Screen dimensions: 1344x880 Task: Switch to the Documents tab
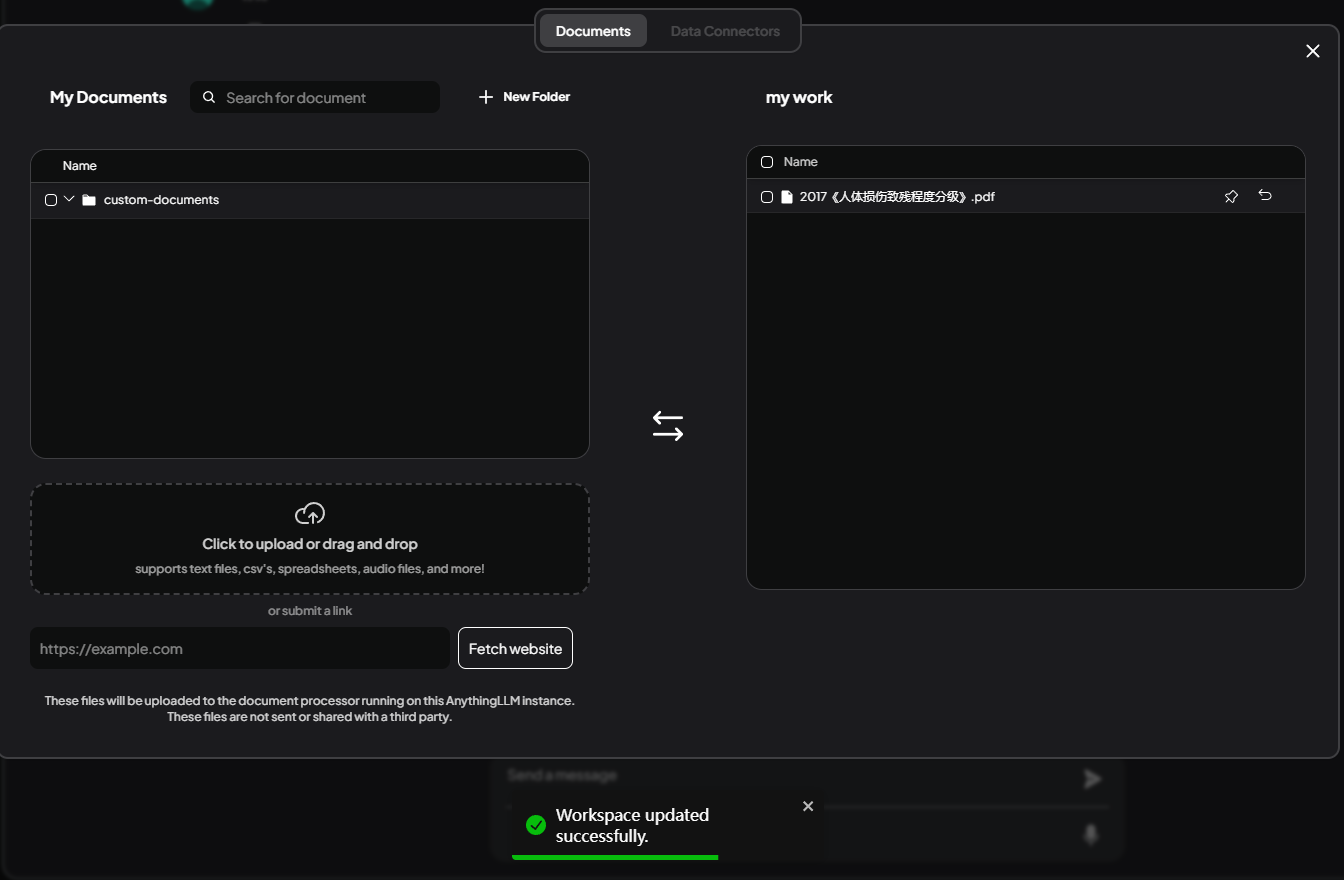(593, 31)
